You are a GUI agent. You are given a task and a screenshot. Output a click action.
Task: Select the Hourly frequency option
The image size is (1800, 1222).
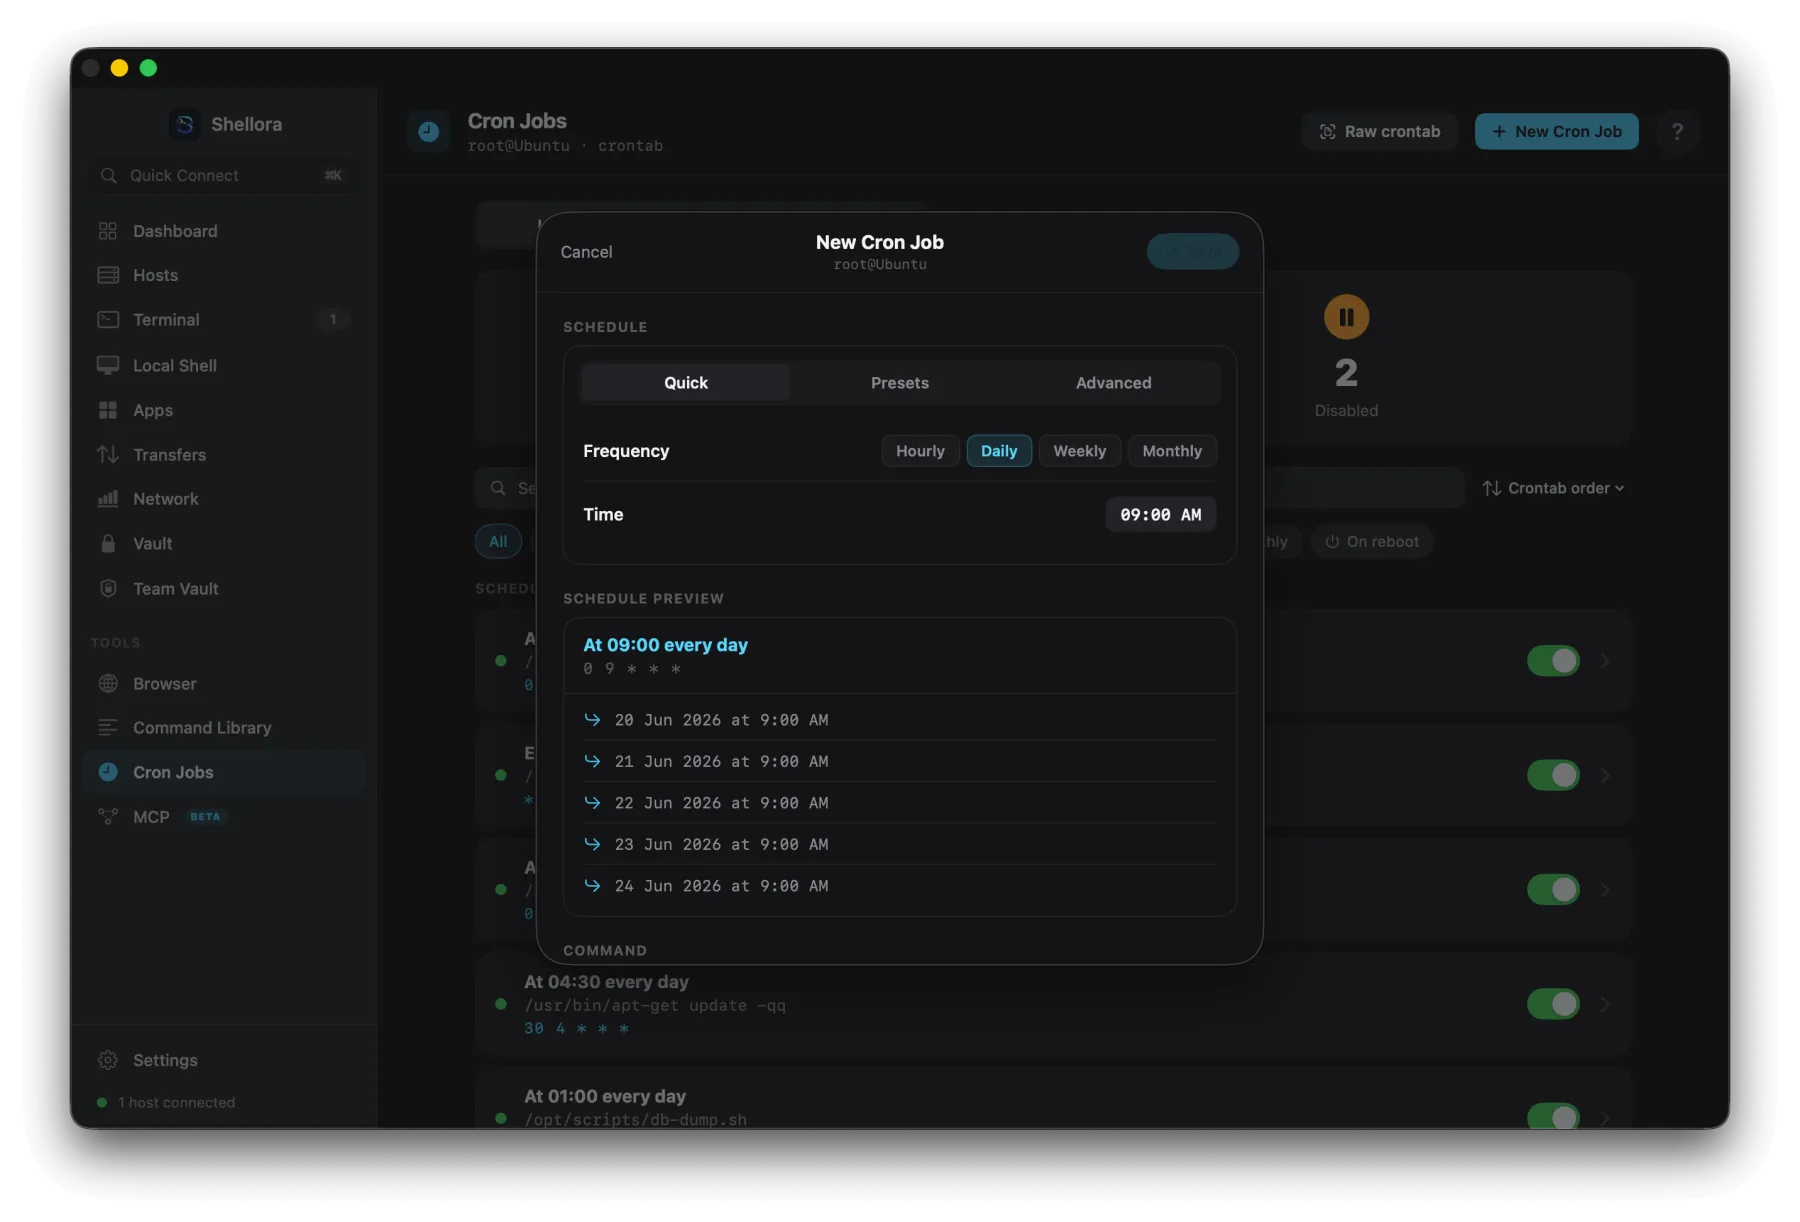coord(920,451)
